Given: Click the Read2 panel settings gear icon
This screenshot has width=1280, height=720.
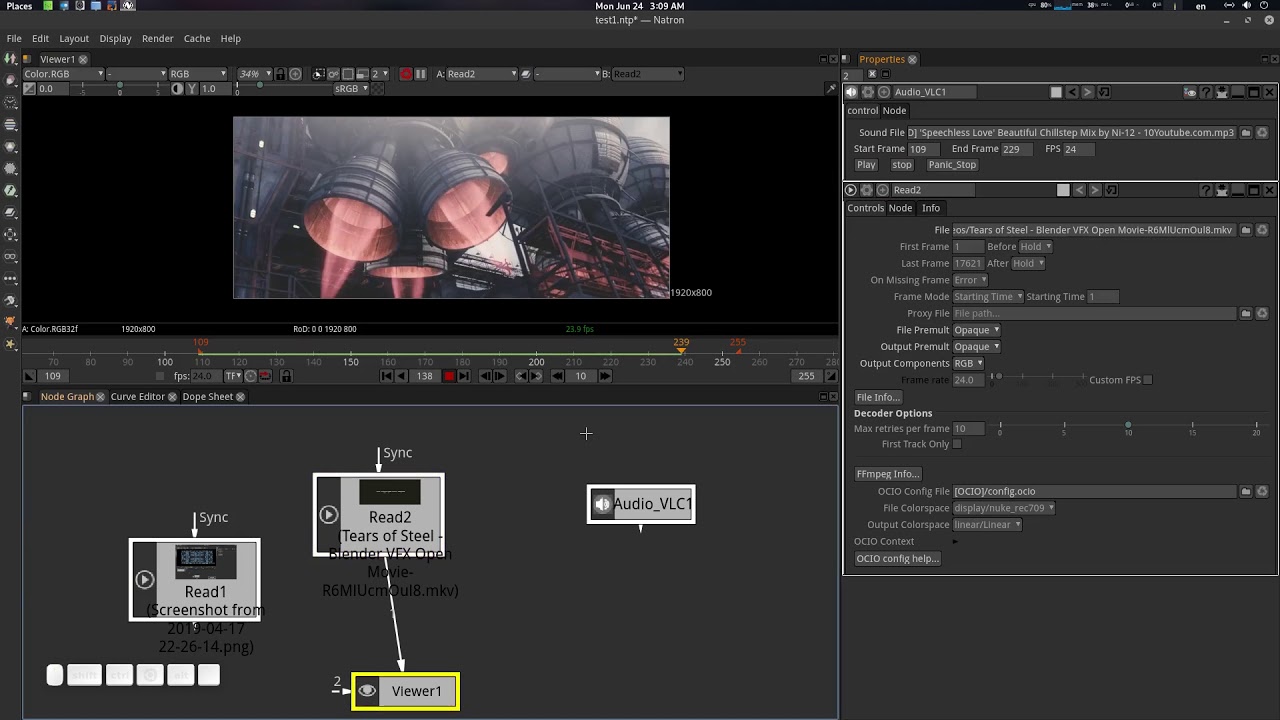Looking at the screenshot, I should 866,190.
